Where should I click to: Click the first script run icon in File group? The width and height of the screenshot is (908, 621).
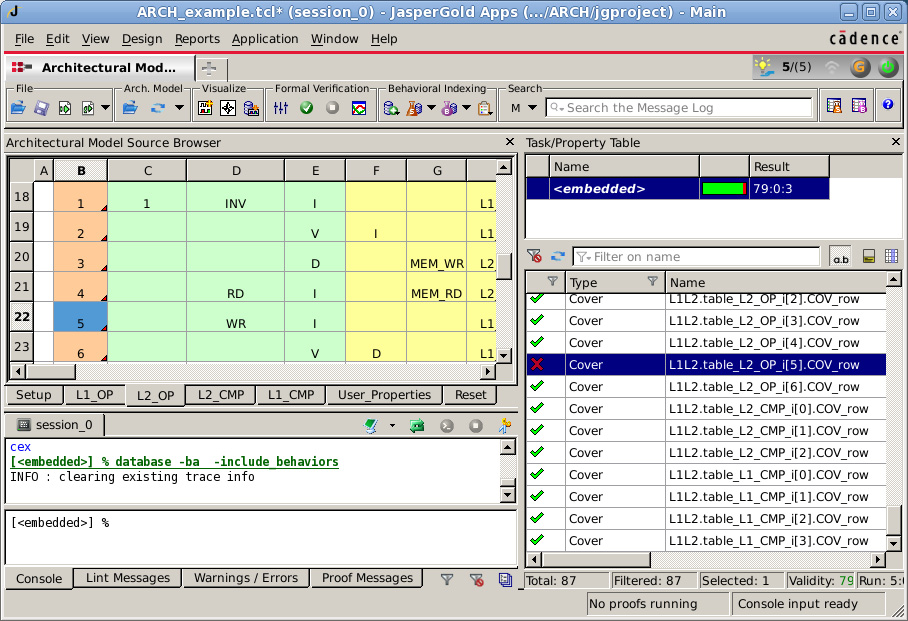tap(65, 108)
